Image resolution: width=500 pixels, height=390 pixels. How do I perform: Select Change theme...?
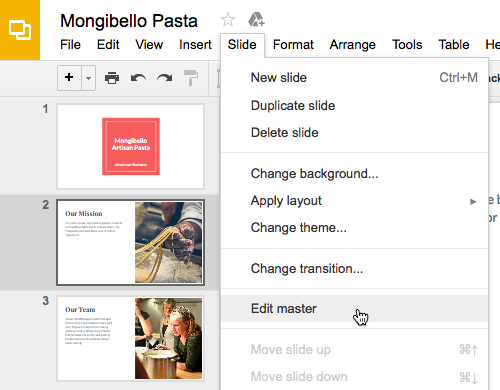click(355, 228)
